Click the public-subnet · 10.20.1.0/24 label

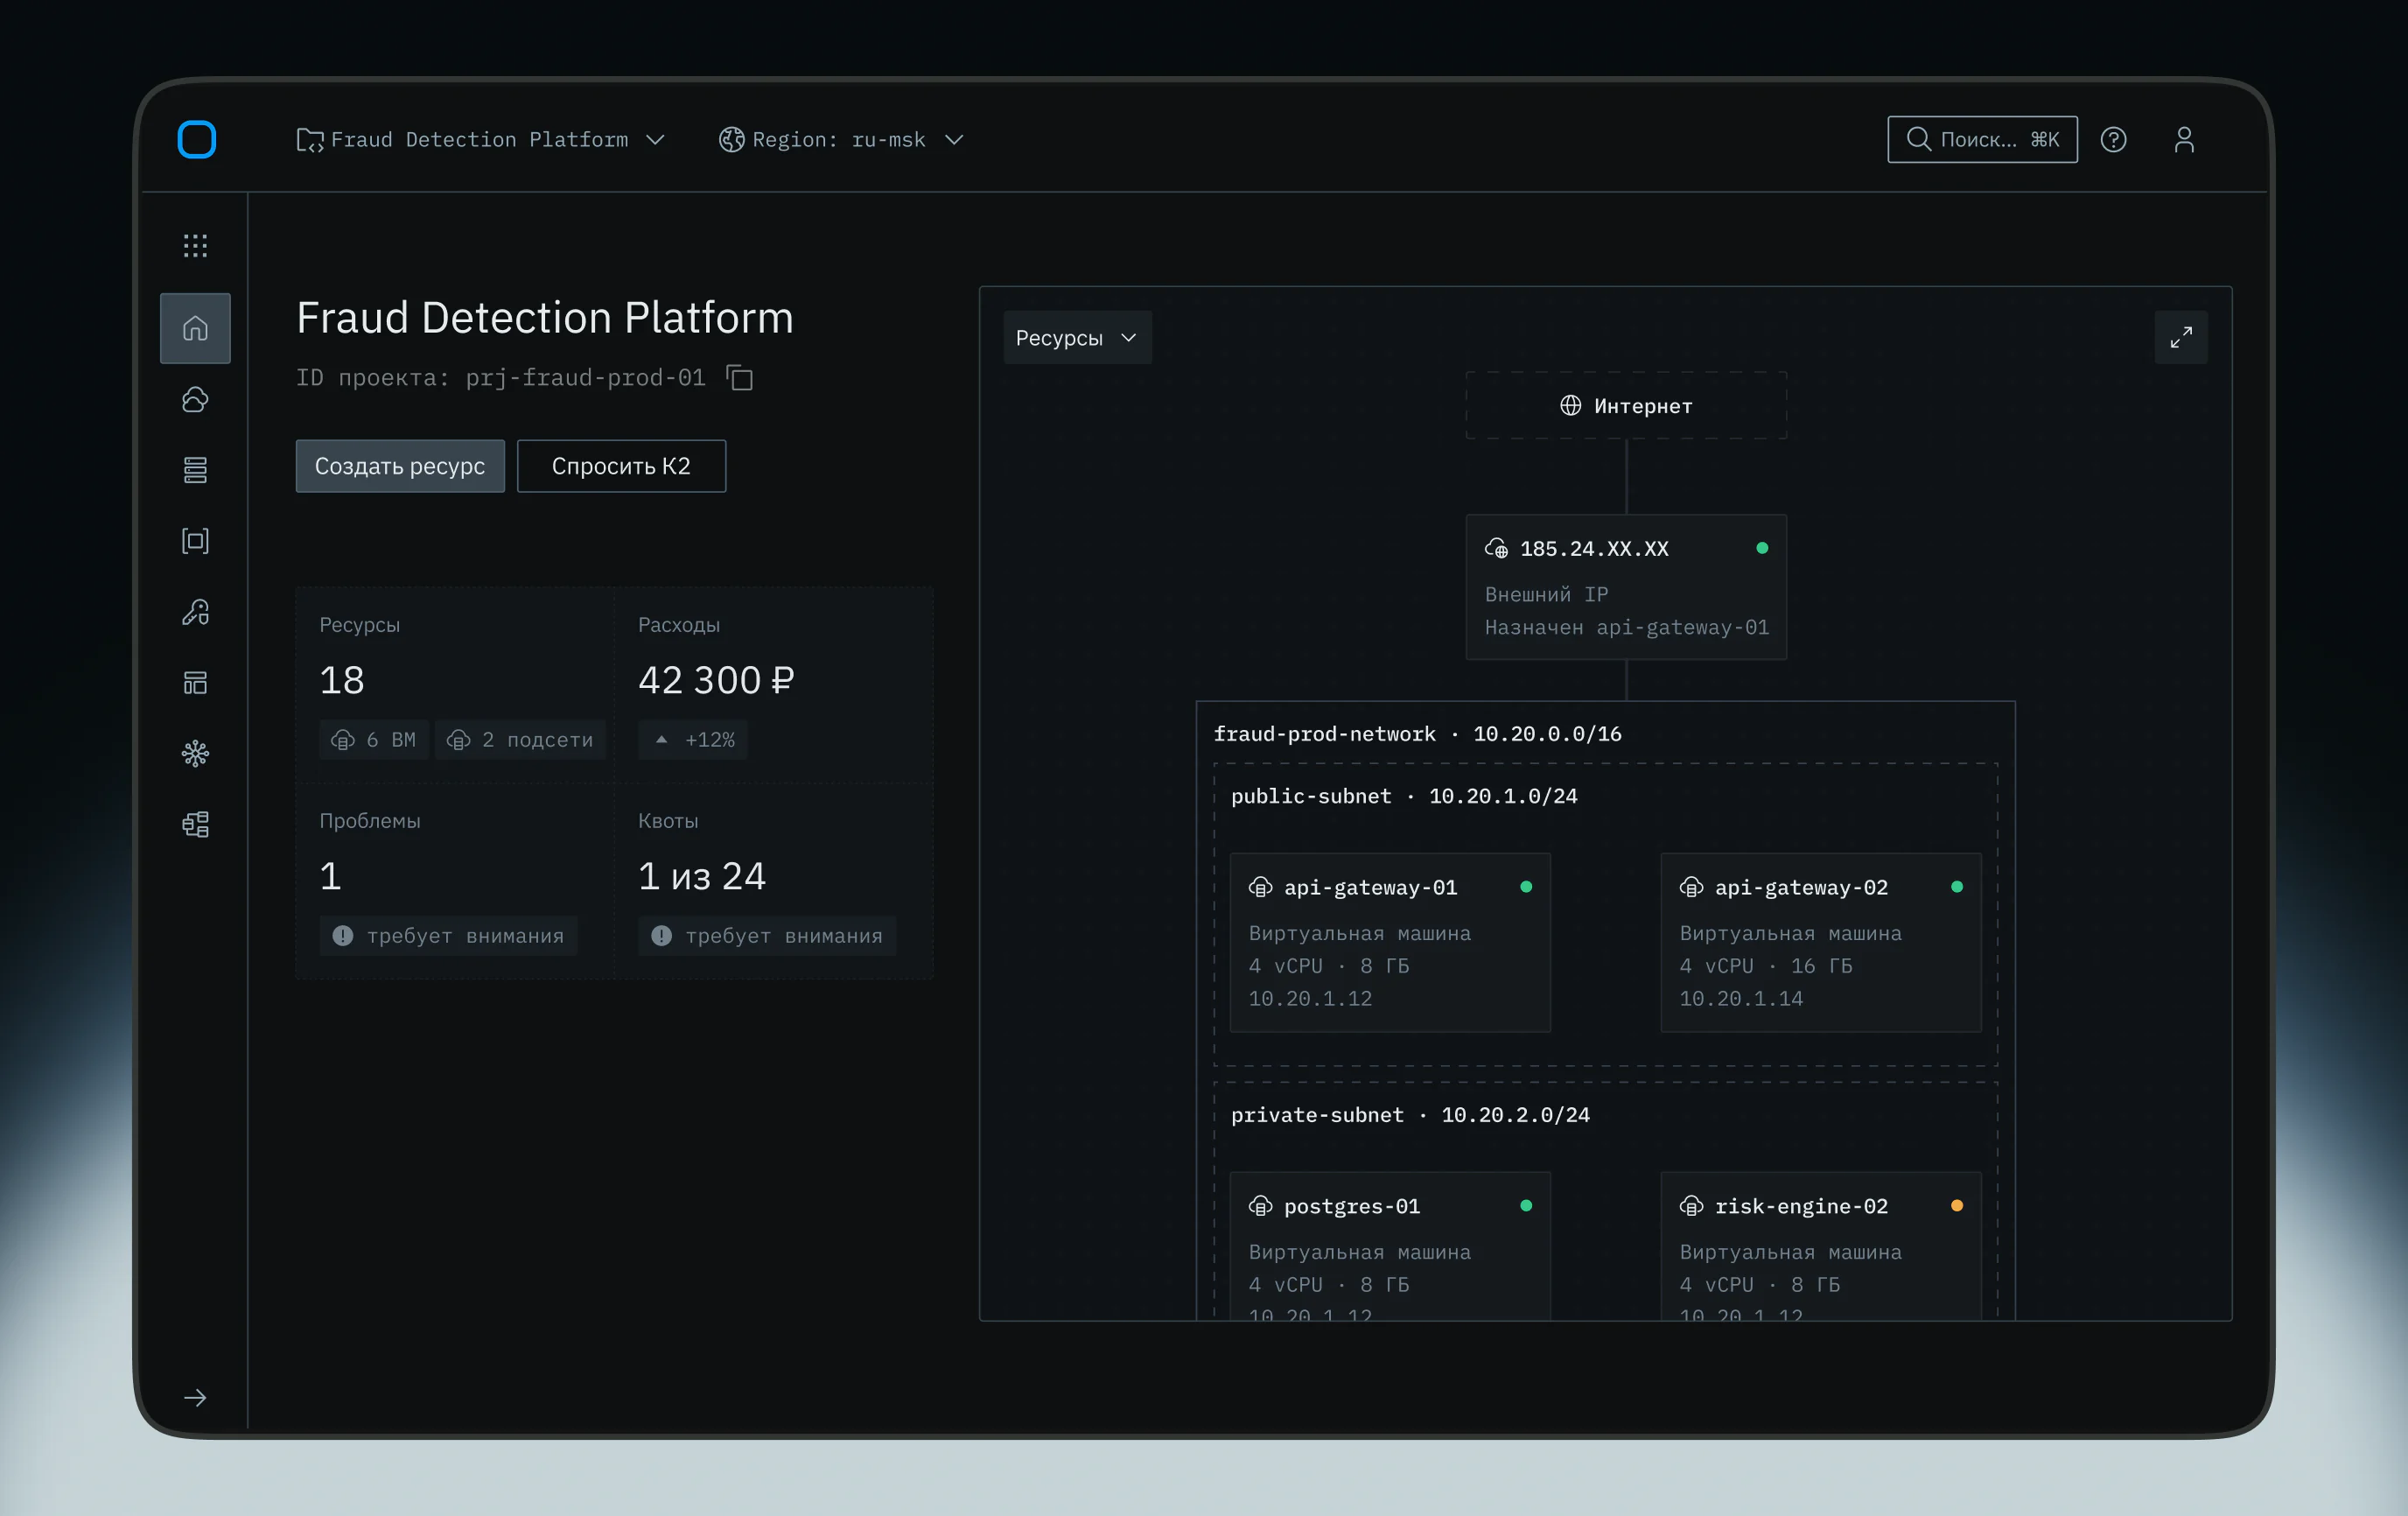[1404, 796]
